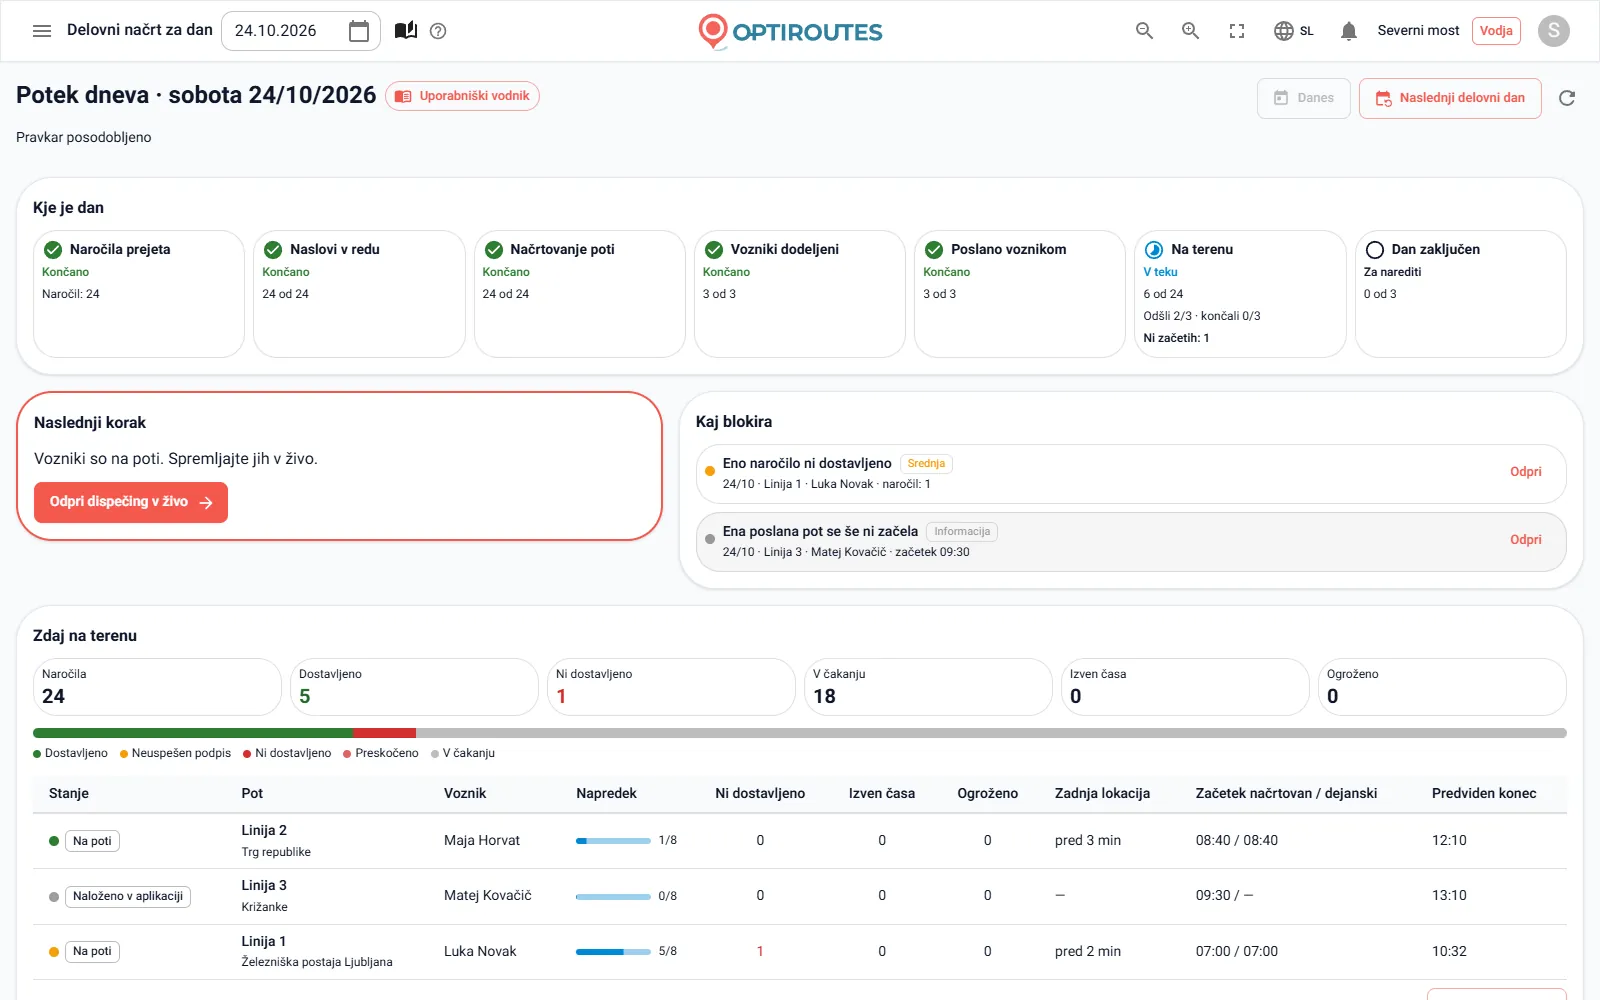Sort by Napredek column header
The image size is (1600, 1000).
(606, 793)
